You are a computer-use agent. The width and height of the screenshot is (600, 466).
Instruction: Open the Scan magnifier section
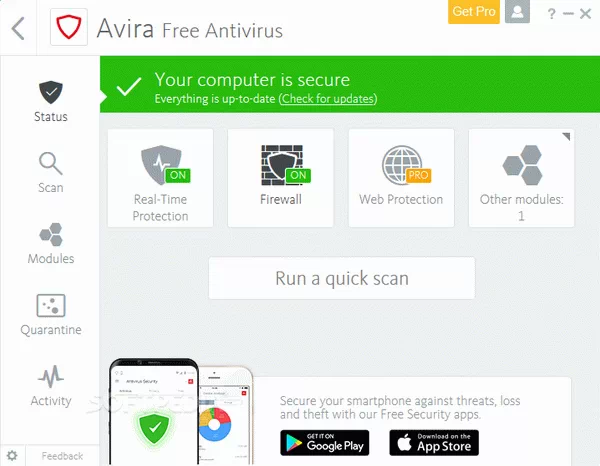click(51, 173)
